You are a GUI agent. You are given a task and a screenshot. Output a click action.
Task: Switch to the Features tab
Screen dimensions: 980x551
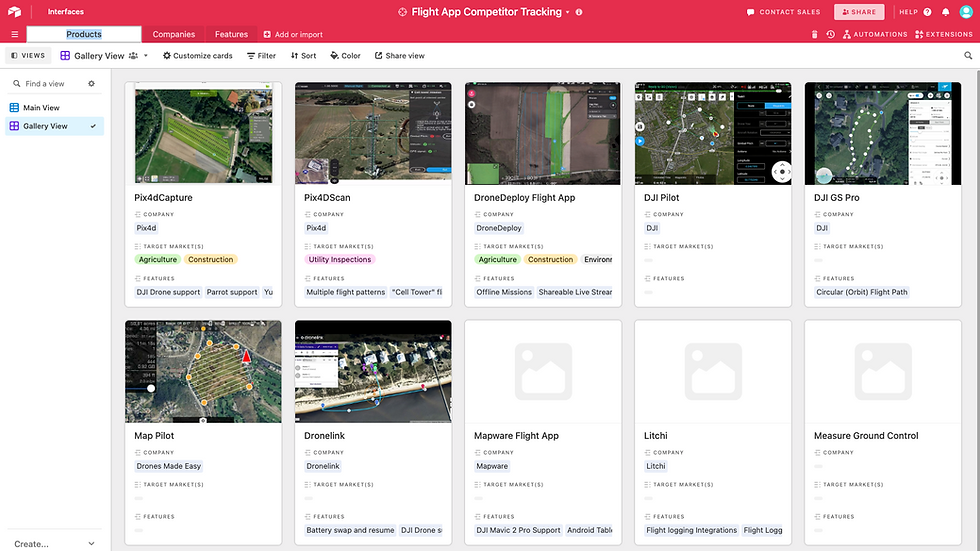pyautogui.click(x=231, y=34)
